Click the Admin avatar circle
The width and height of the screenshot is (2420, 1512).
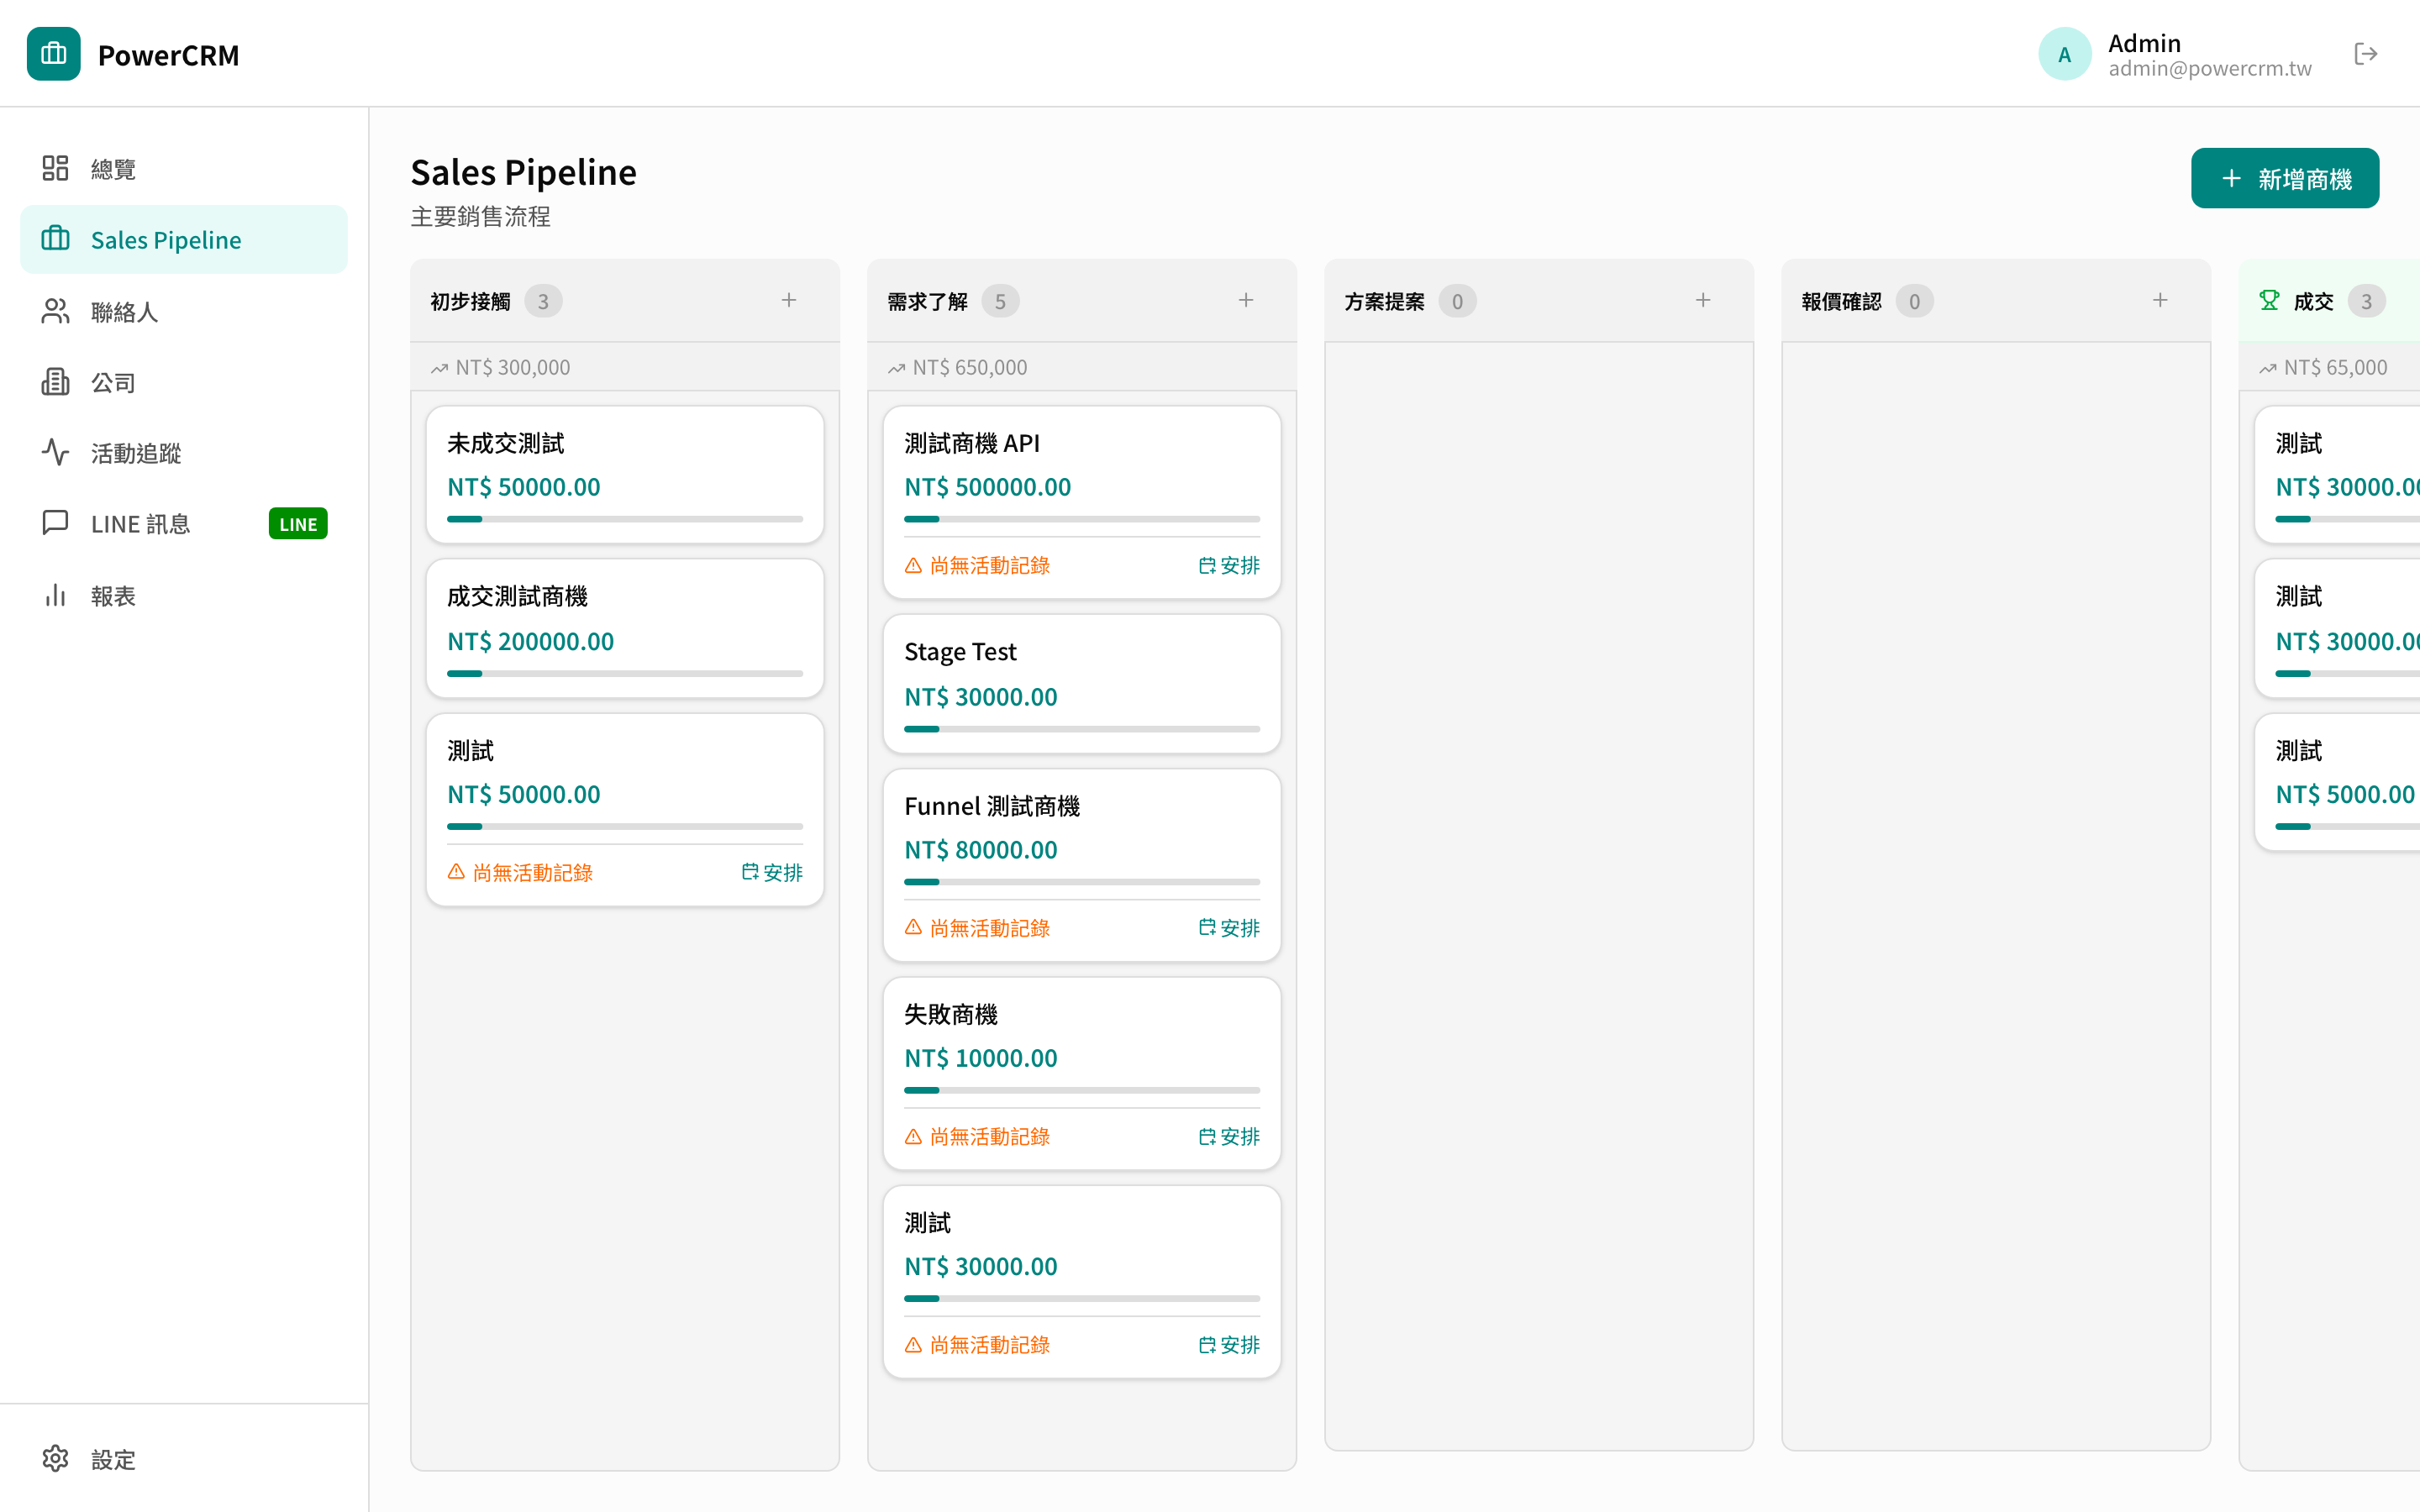(2064, 54)
